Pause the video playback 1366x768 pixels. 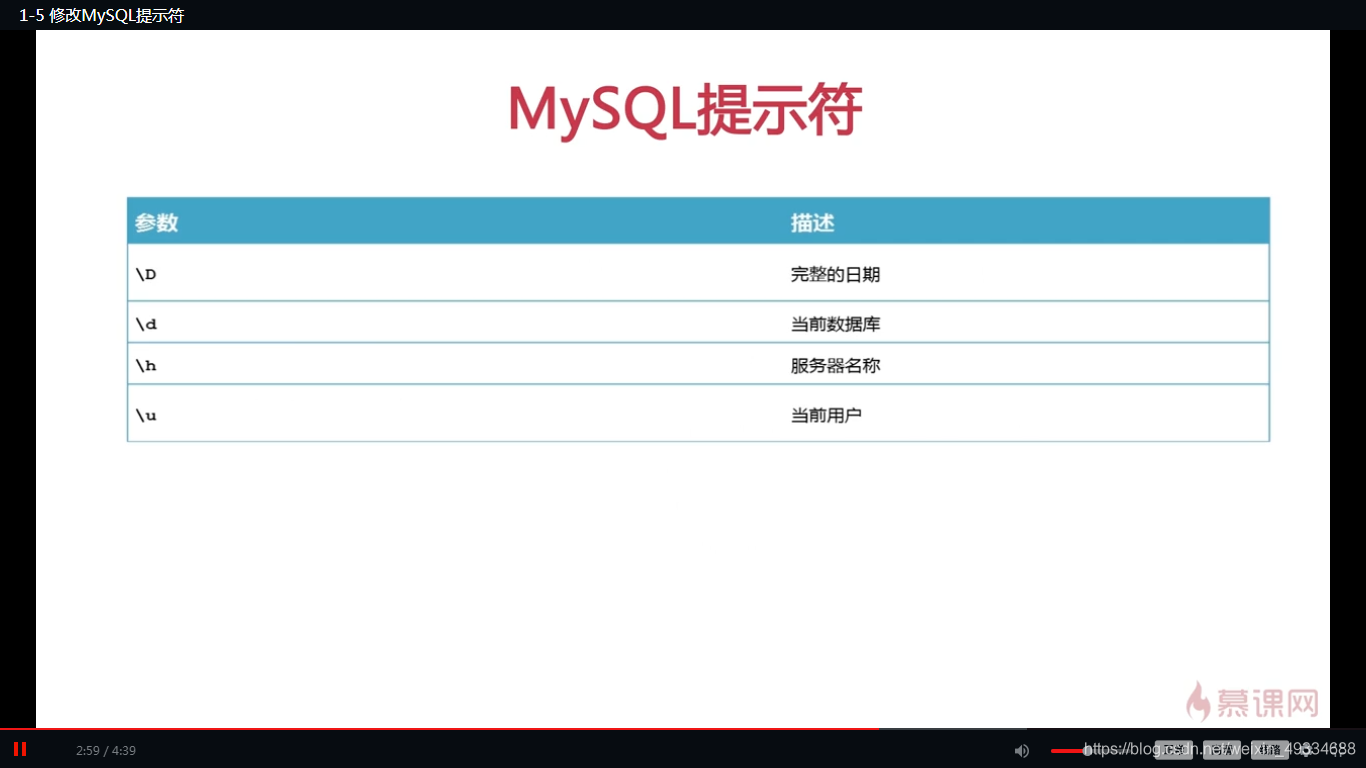[20, 749]
